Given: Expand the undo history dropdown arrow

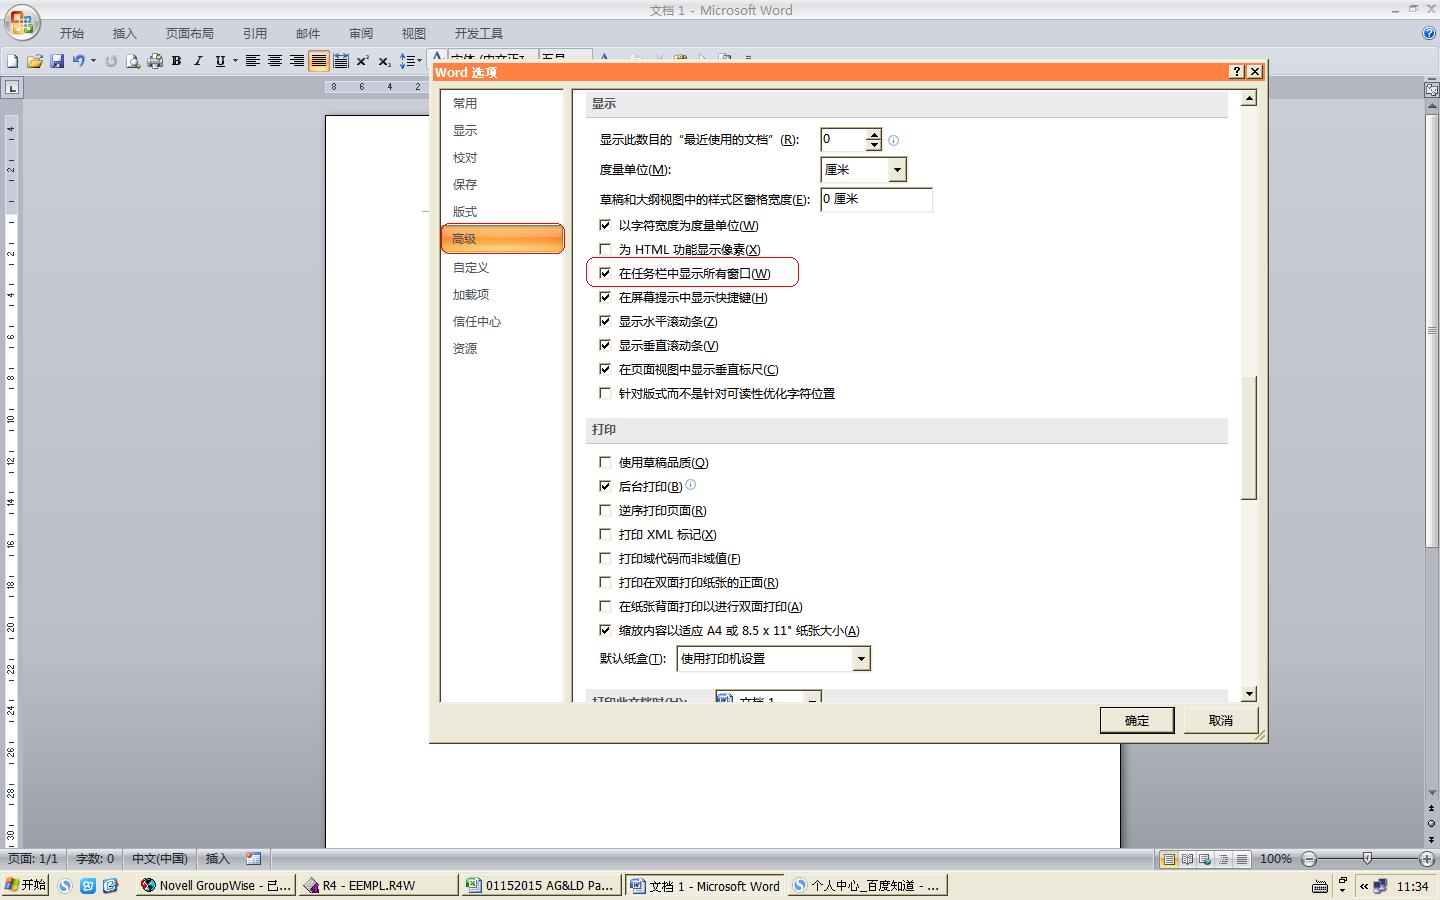Looking at the screenshot, I should [x=93, y=61].
